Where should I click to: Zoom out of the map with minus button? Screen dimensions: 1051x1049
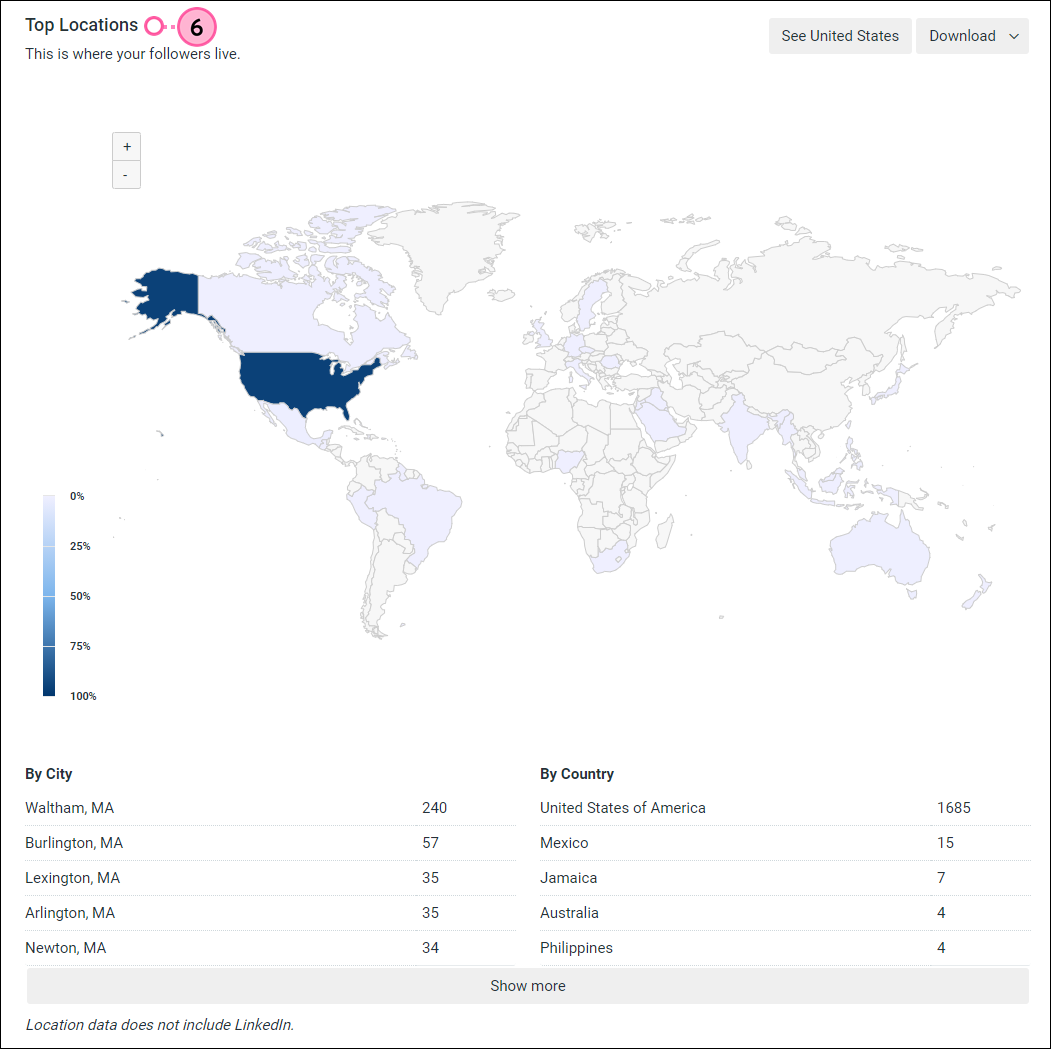pos(127,175)
